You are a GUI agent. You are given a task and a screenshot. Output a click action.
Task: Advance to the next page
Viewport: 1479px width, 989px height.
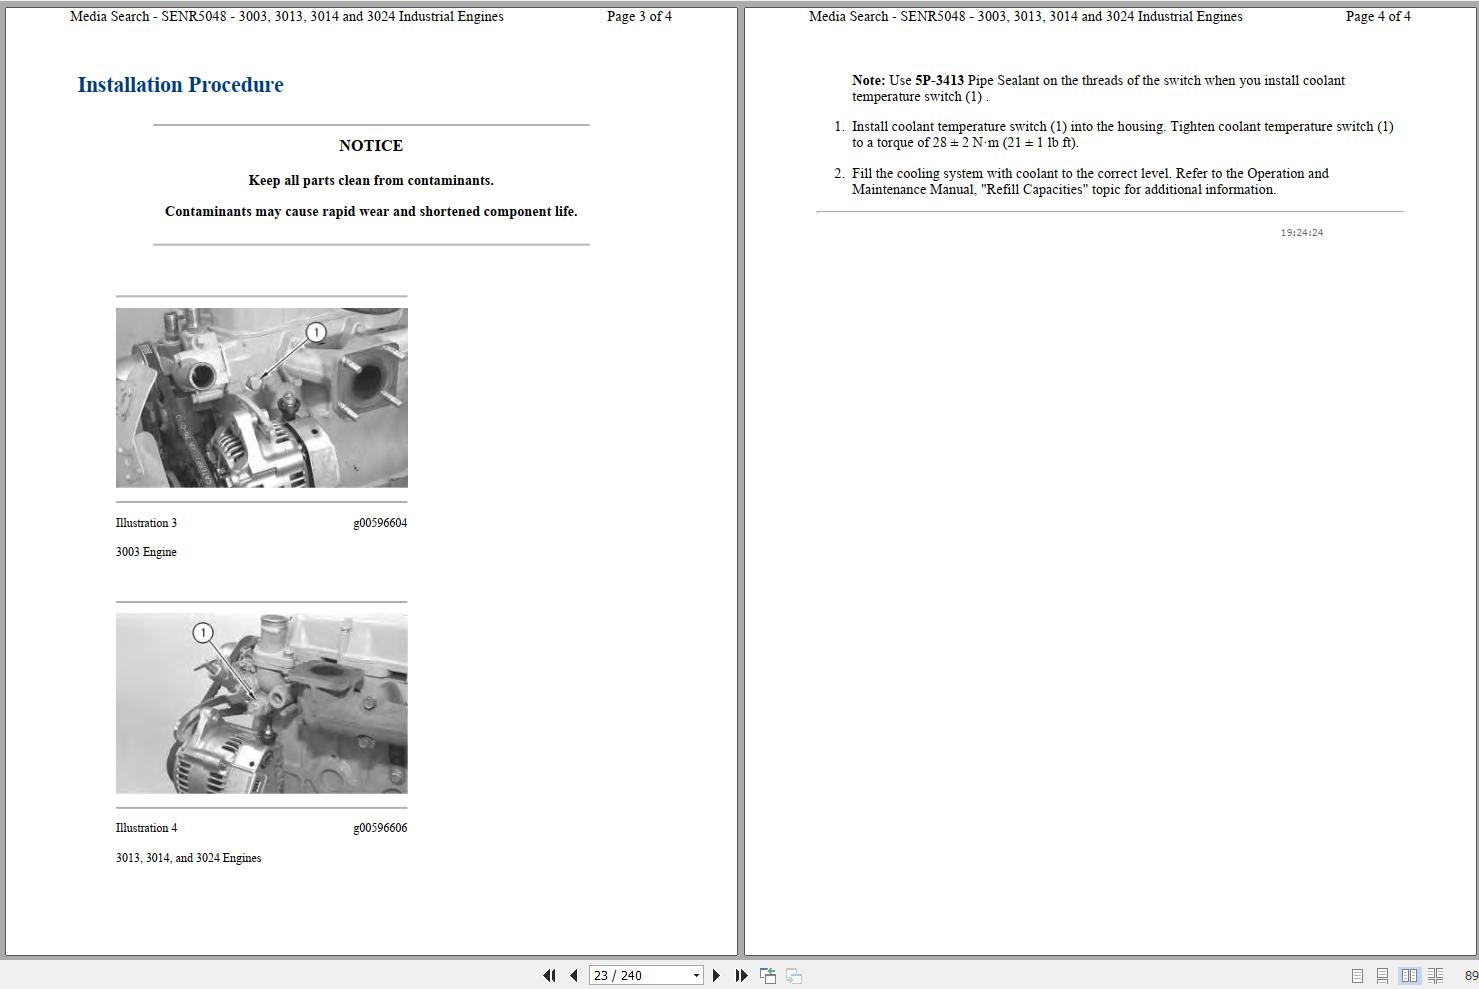pyautogui.click(x=716, y=975)
